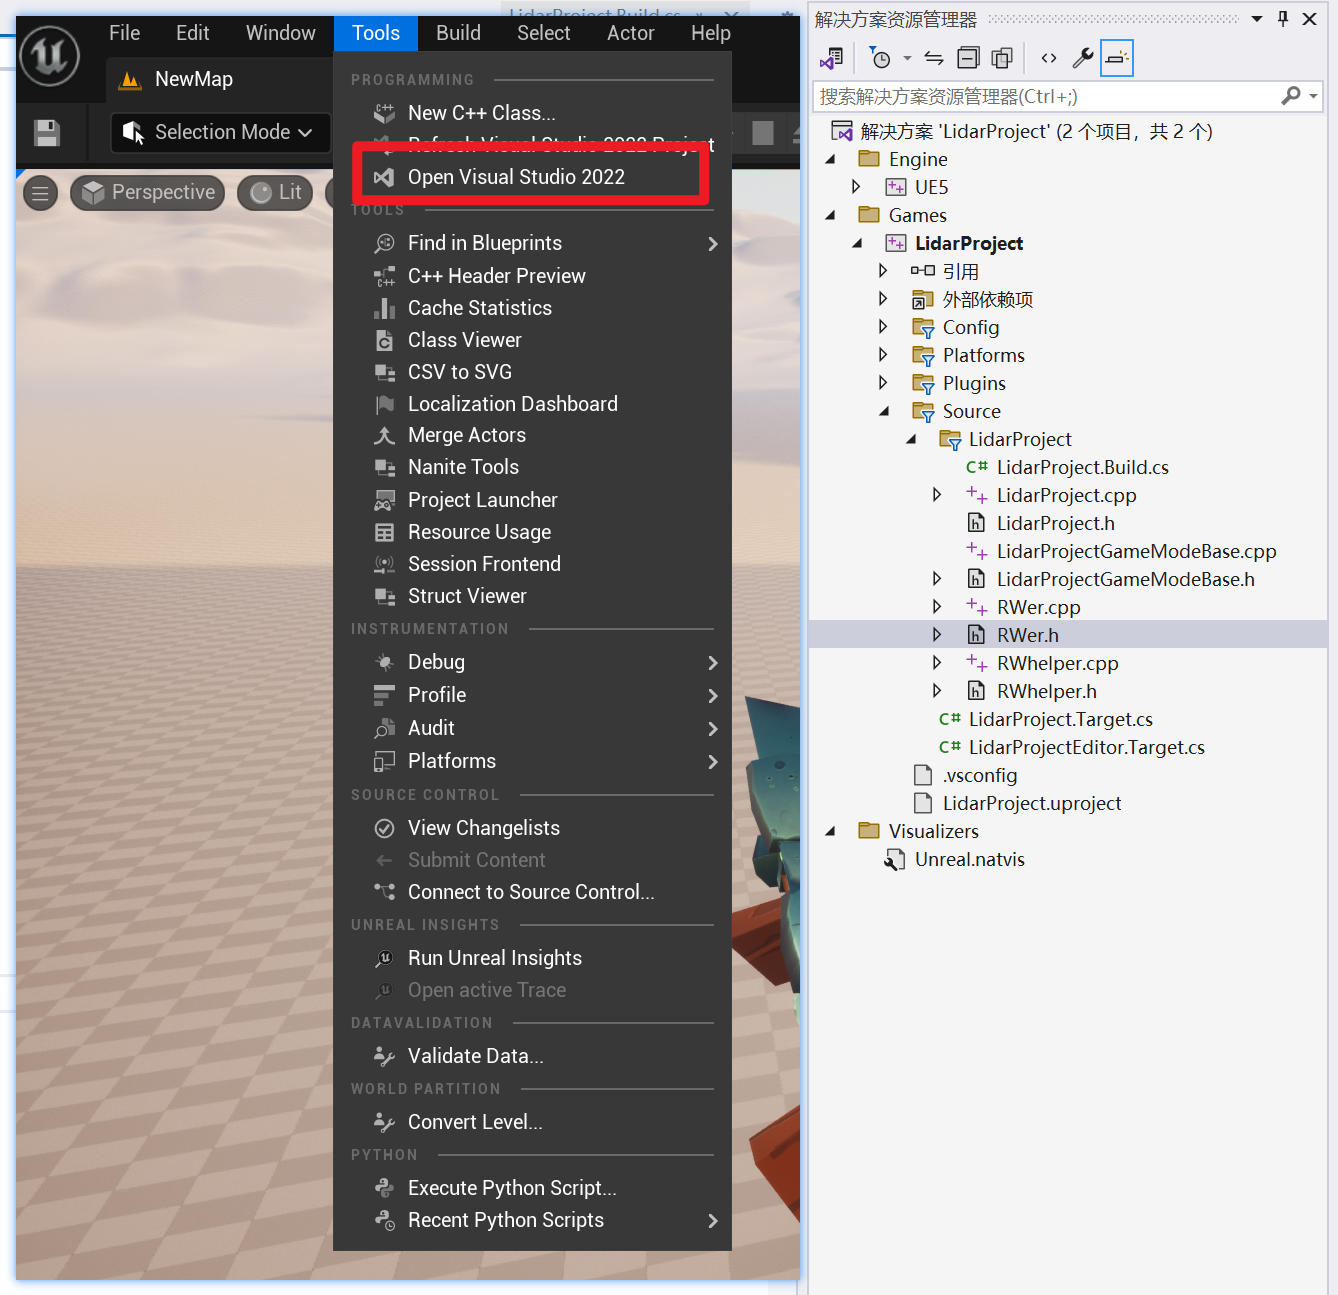Select Unreal.natvis under Visualizers
This screenshot has height=1295, width=1338.
[x=970, y=859]
